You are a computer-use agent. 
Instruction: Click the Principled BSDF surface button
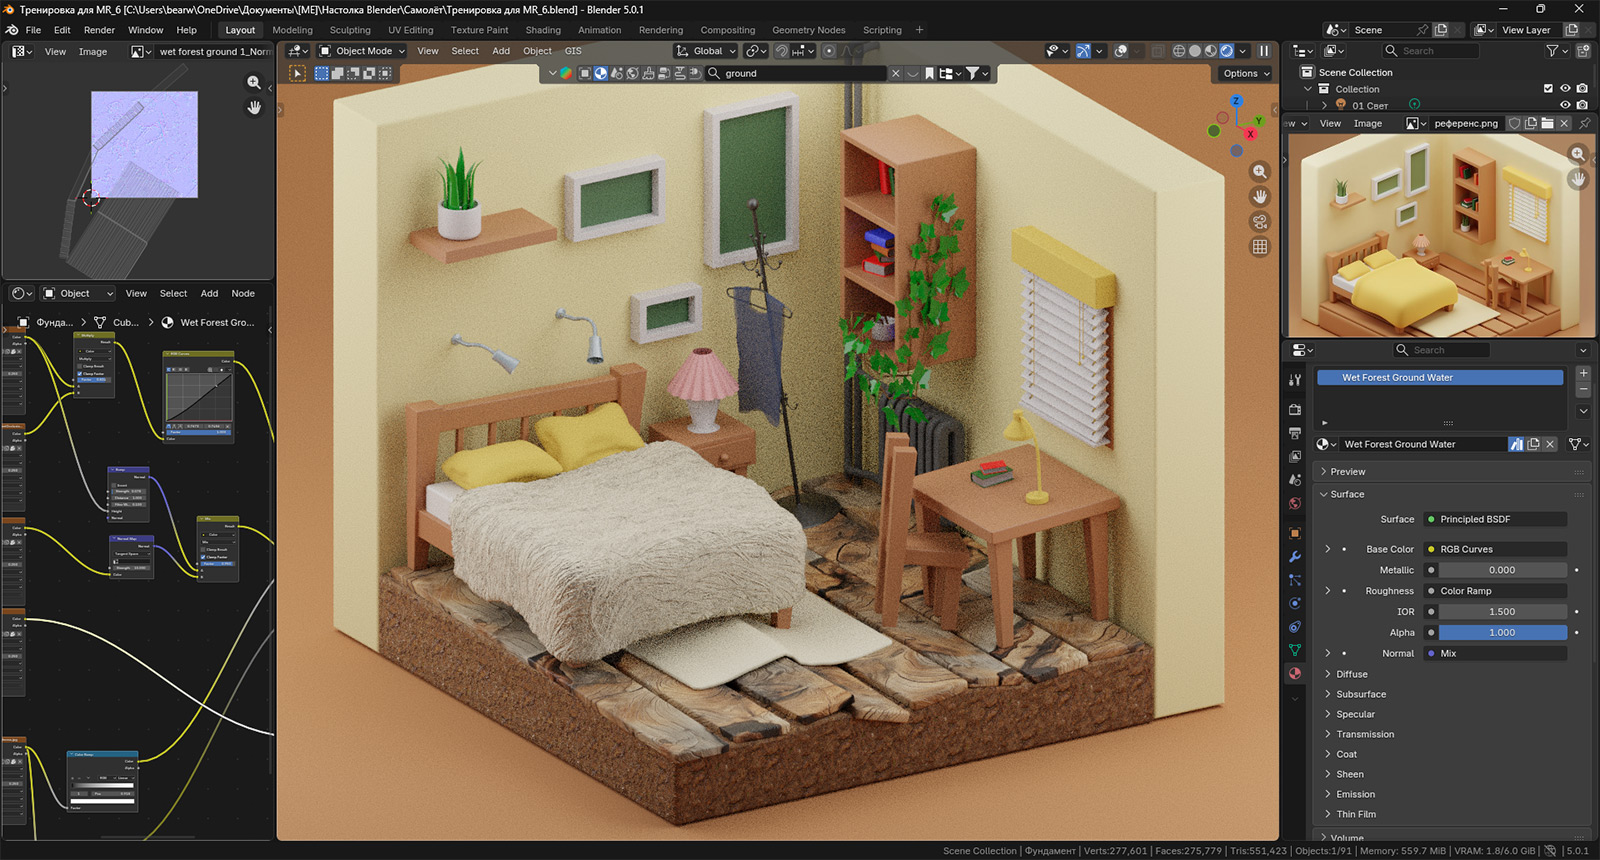tap(1494, 519)
